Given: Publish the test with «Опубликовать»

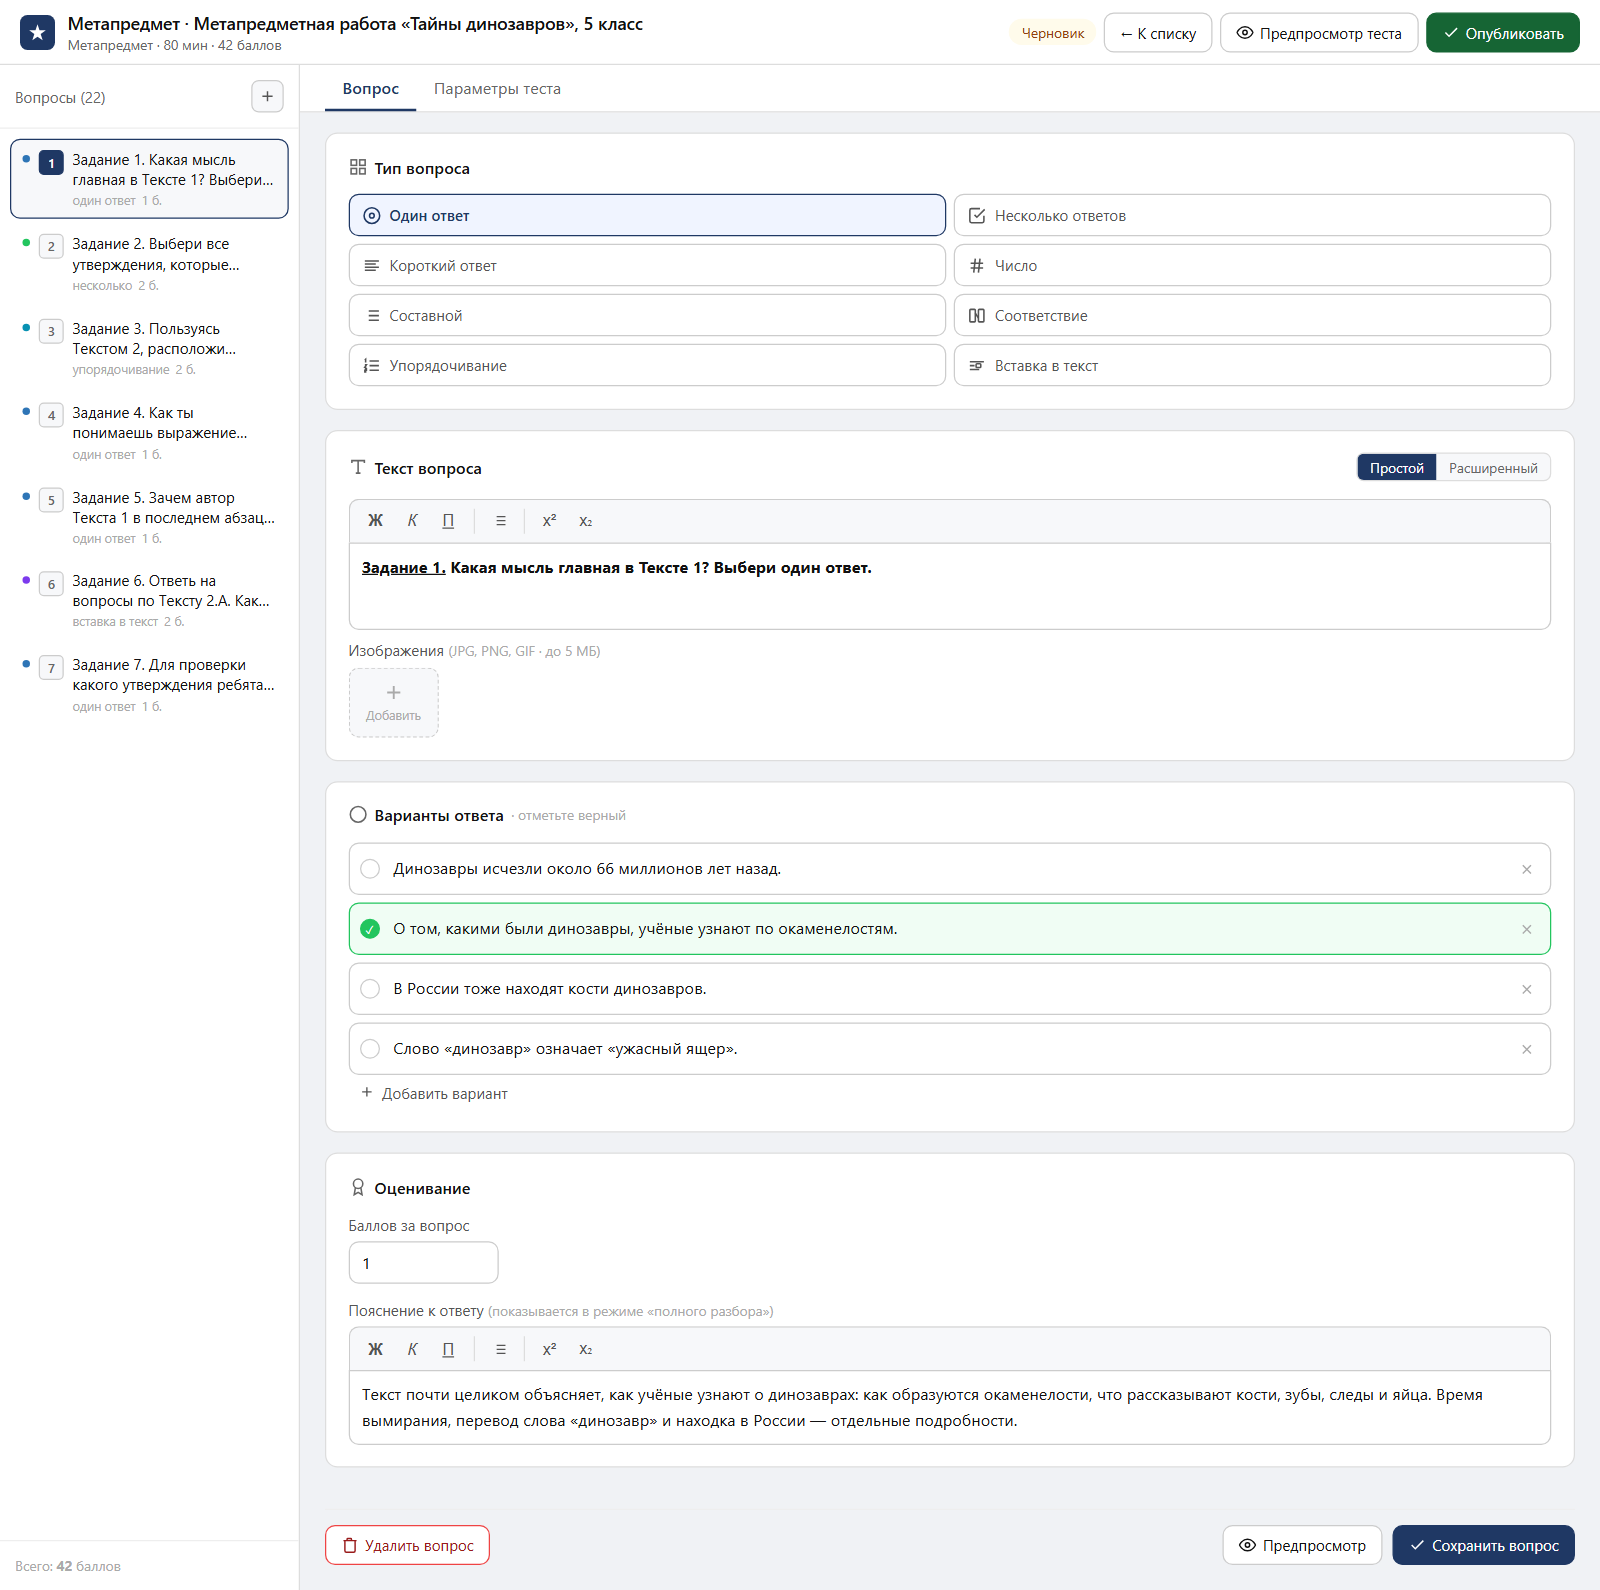Looking at the screenshot, I should (1502, 33).
